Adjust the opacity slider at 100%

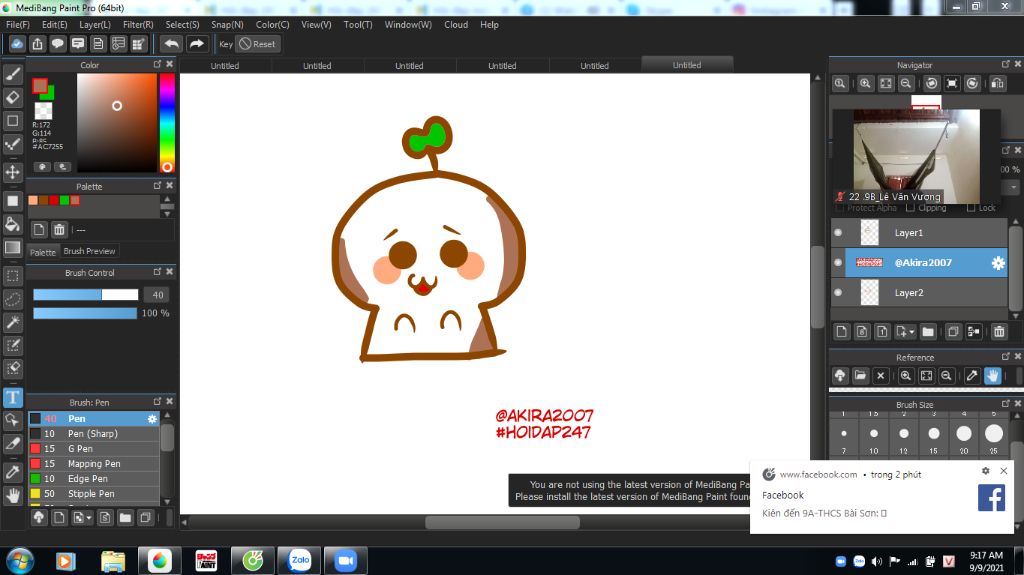[x=85, y=313]
